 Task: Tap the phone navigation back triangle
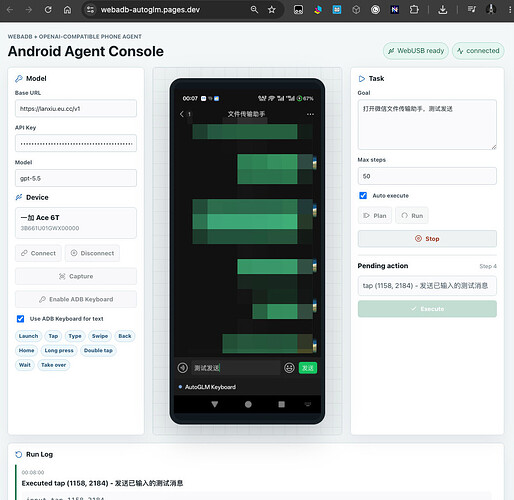pyautogui.click(x=215, y=404)
